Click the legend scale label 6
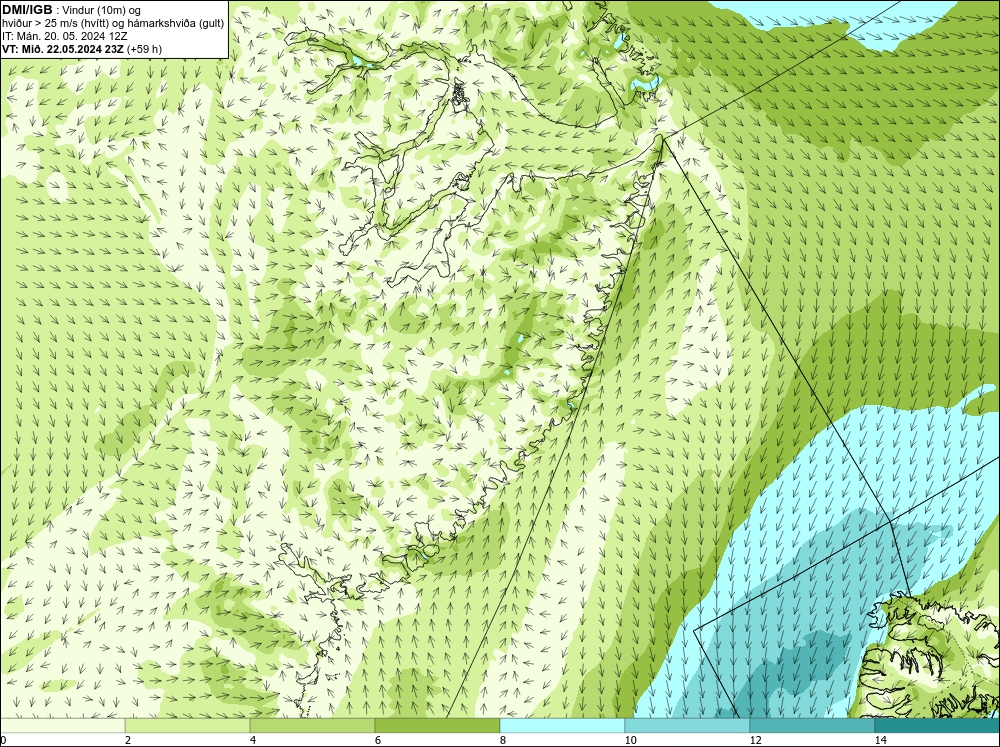 tap(378, 740)
